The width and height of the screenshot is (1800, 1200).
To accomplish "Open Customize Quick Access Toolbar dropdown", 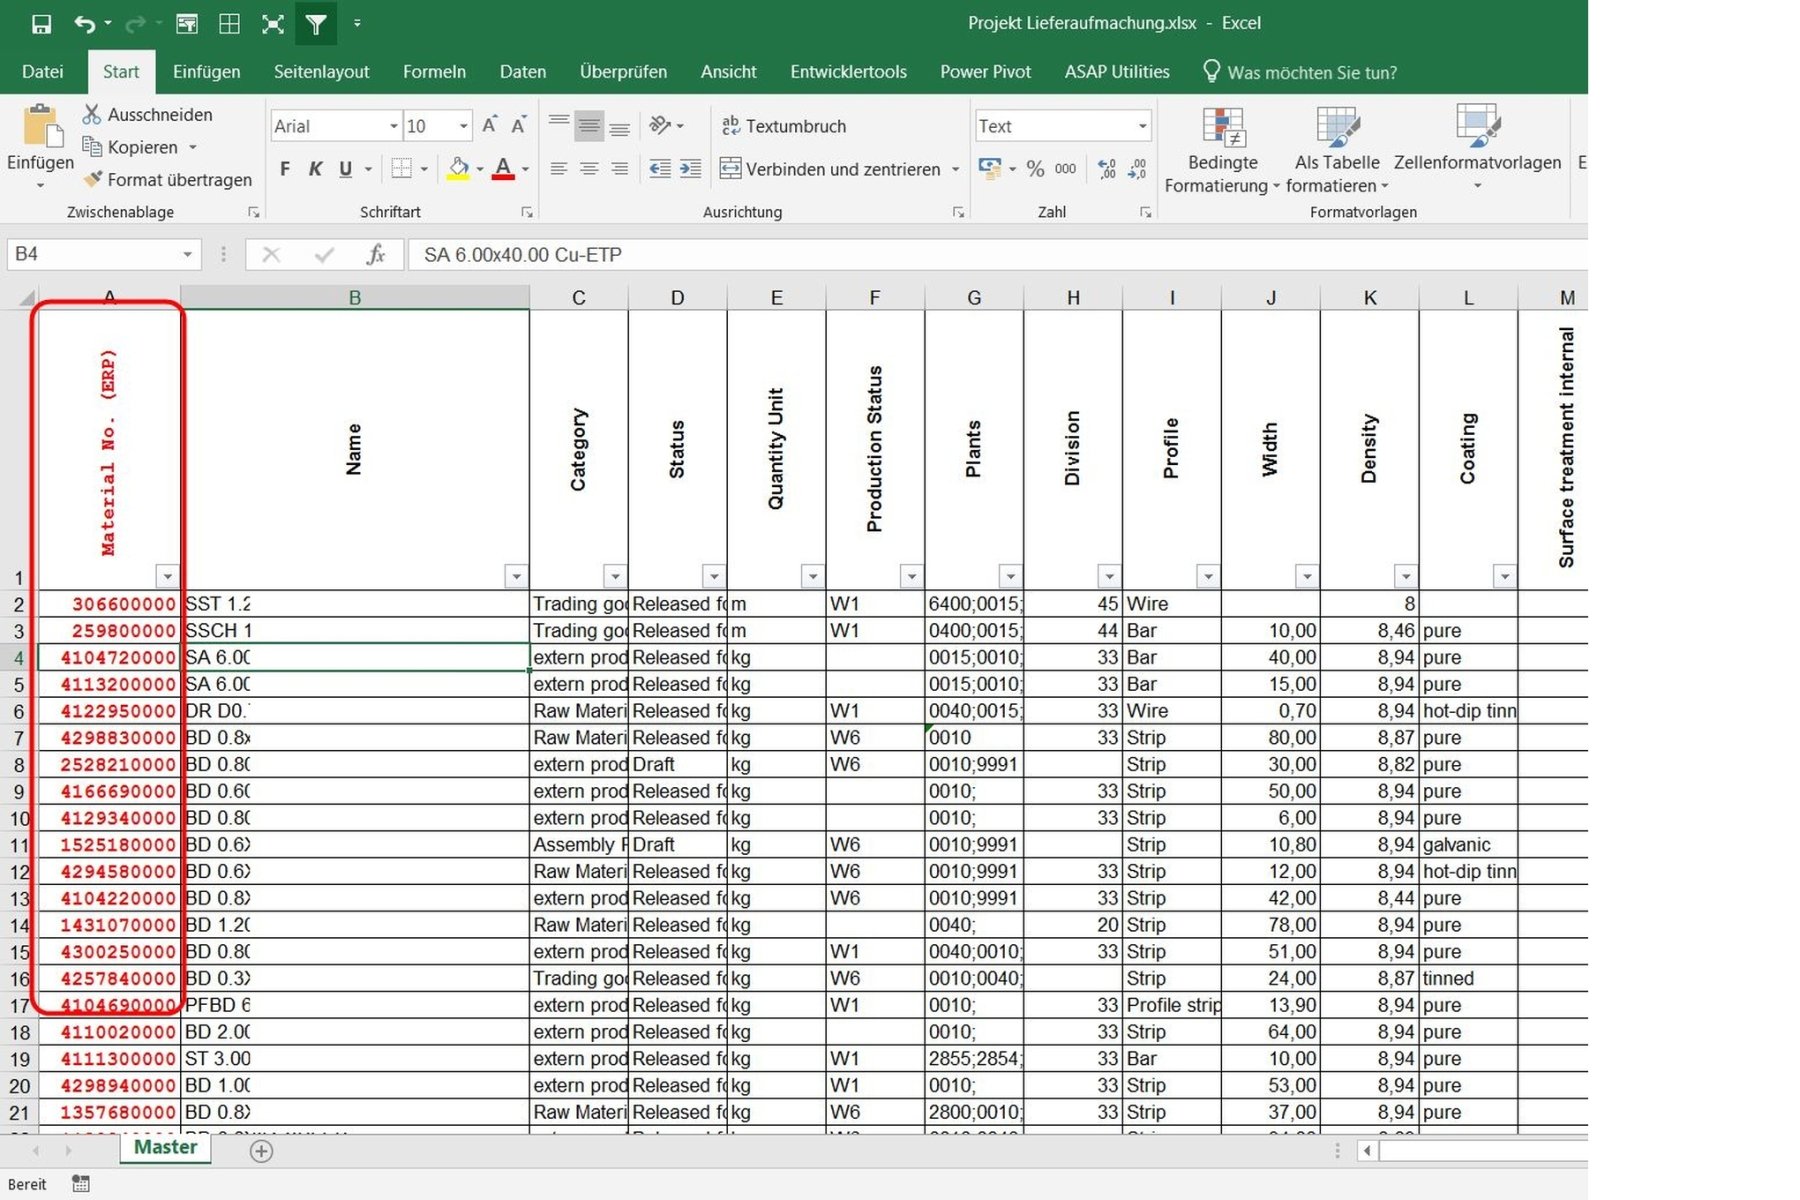I will click(358, 24).
